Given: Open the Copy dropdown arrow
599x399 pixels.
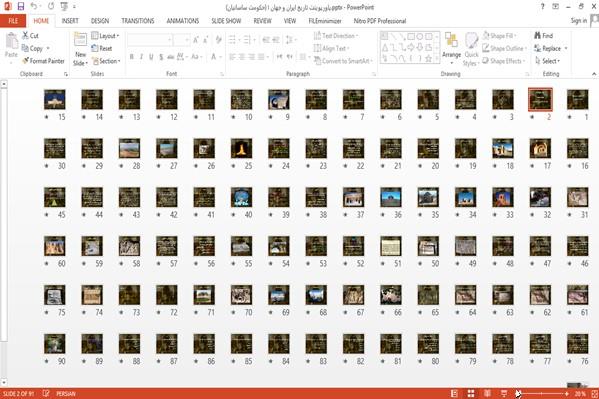Looking at the screenshot, I should click(48, 49).
